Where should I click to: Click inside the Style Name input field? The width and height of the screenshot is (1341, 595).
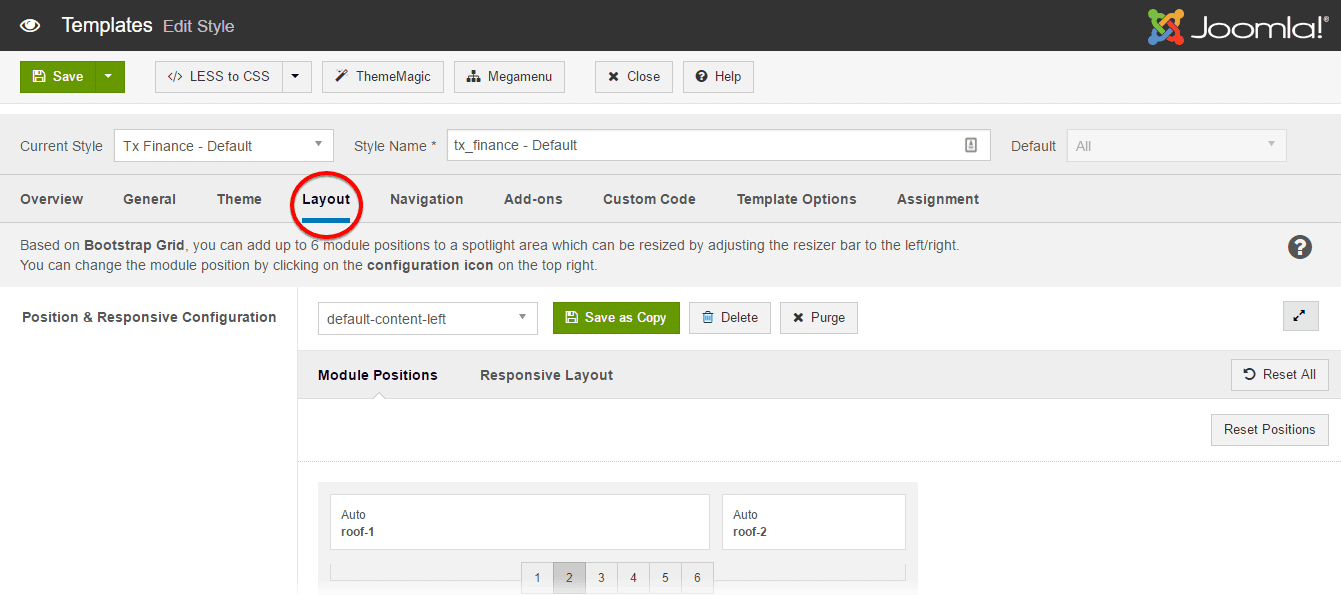700,145
